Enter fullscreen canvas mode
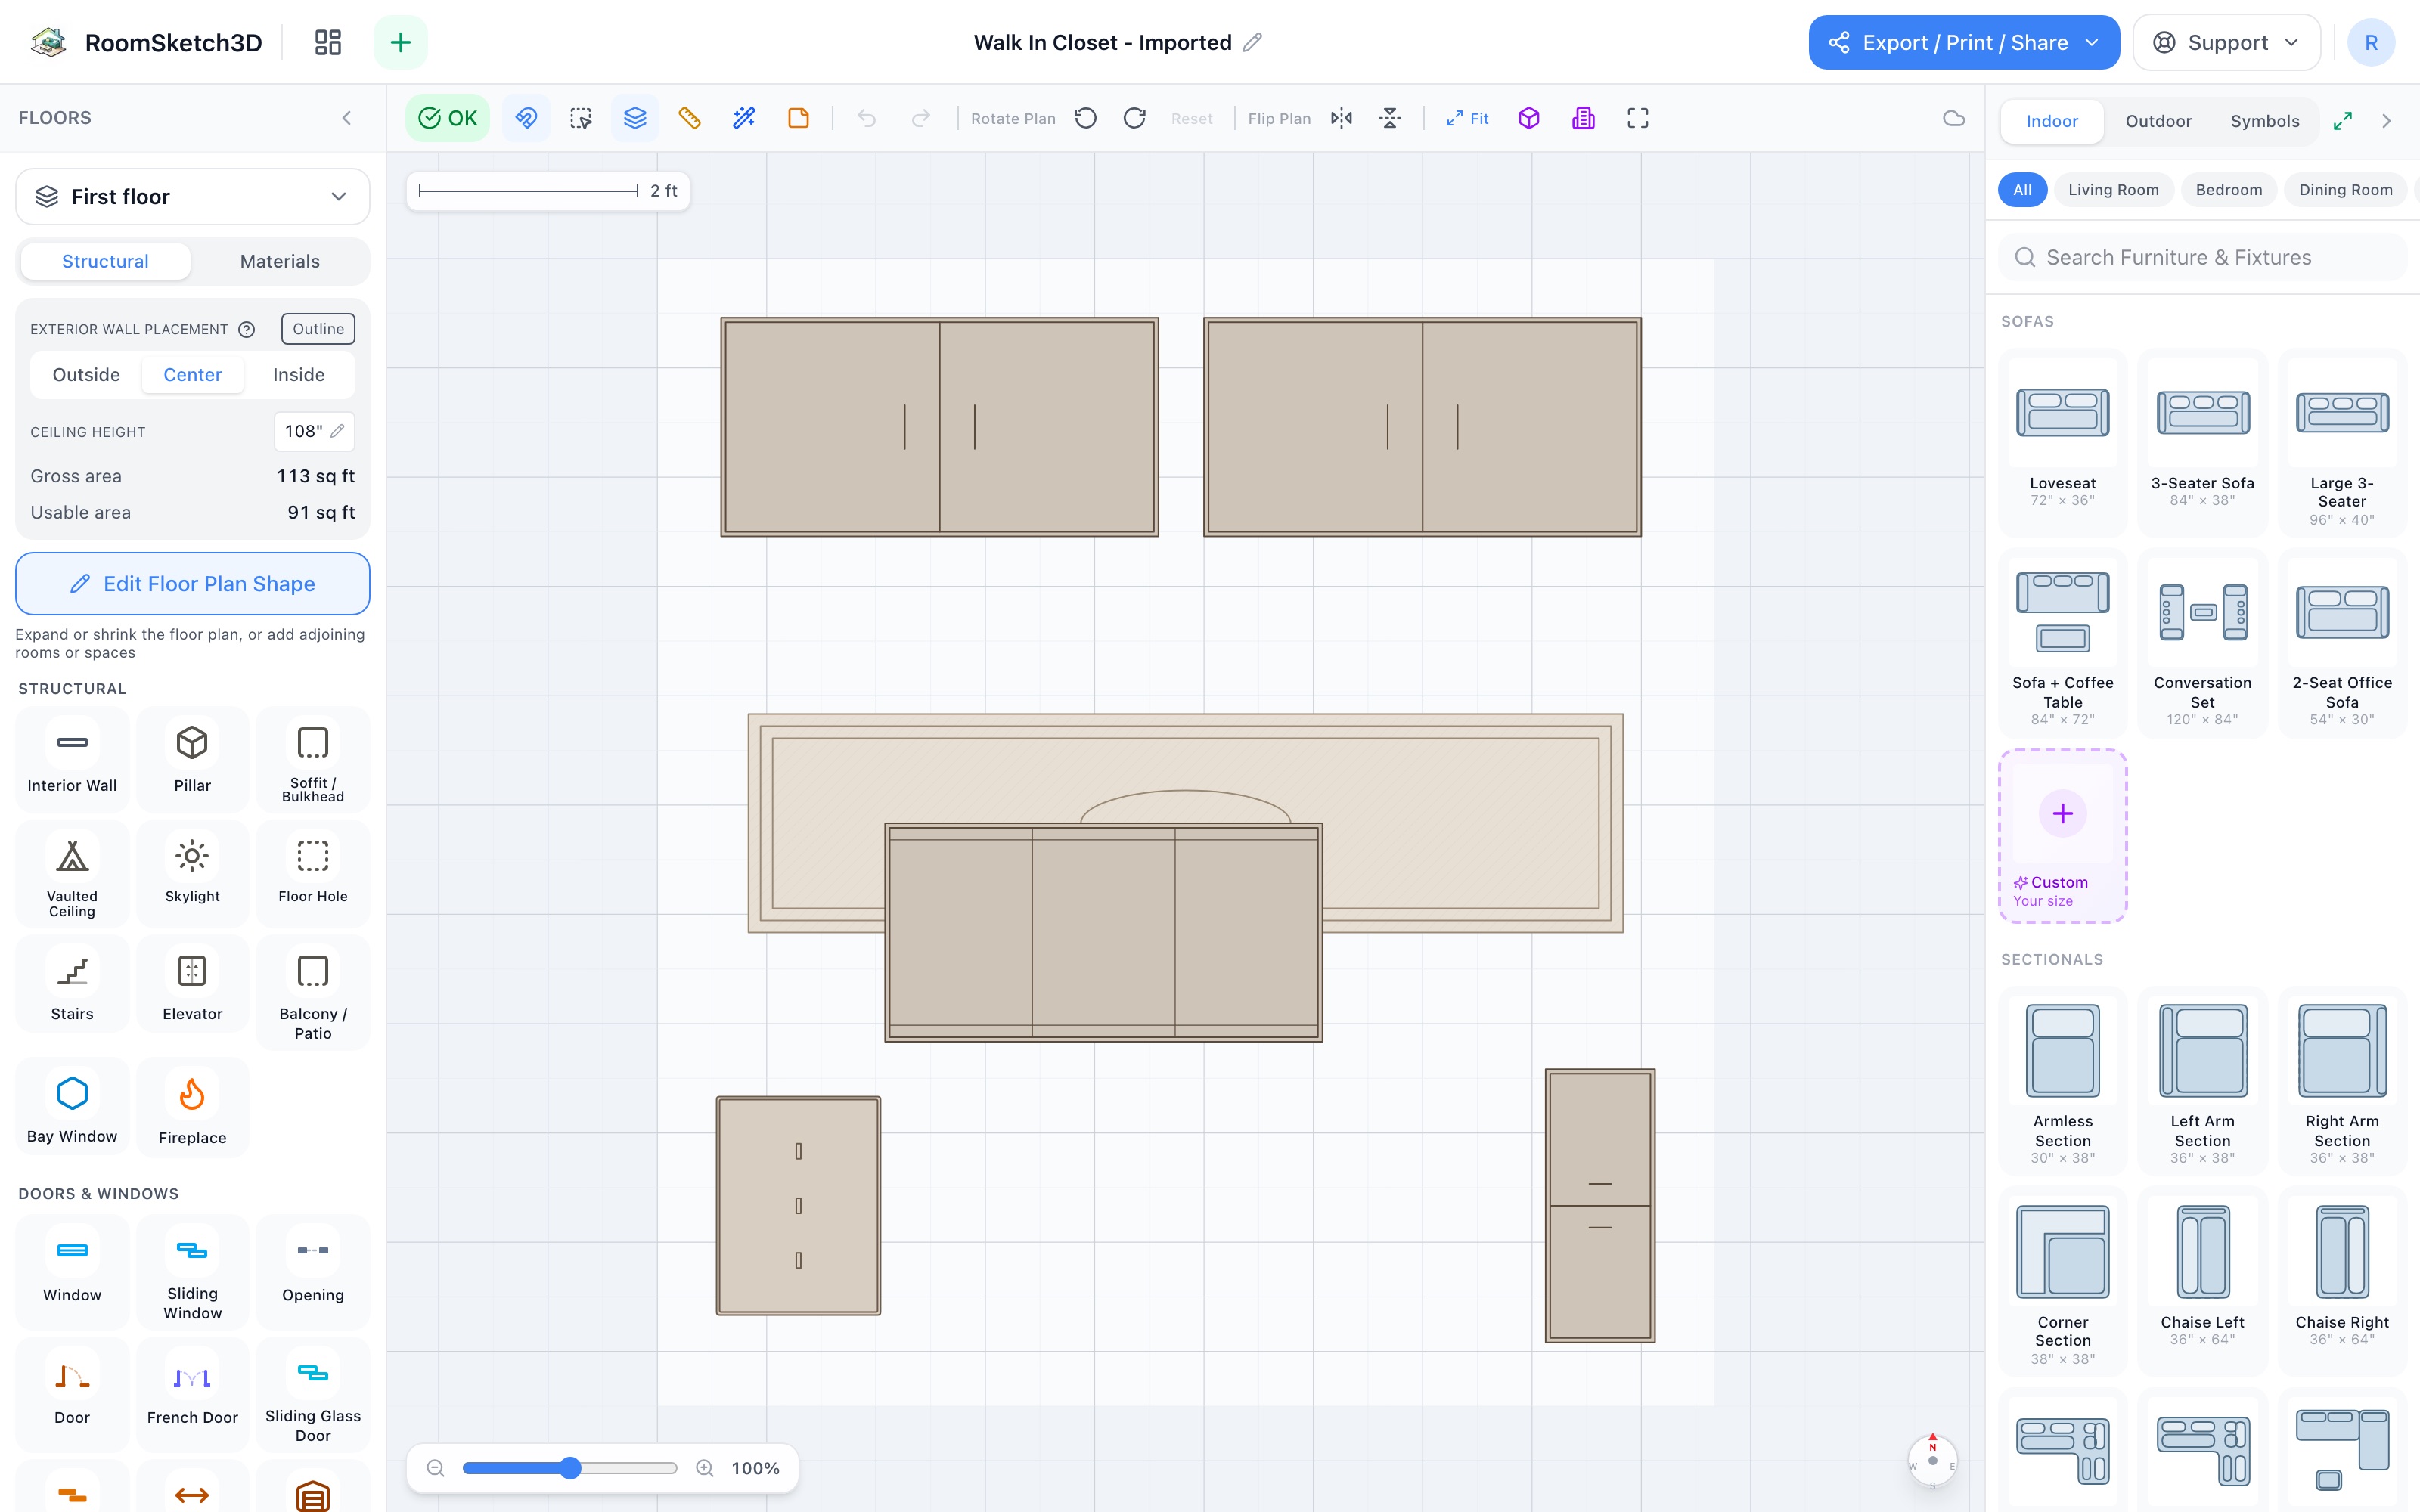 (1638, 118)
